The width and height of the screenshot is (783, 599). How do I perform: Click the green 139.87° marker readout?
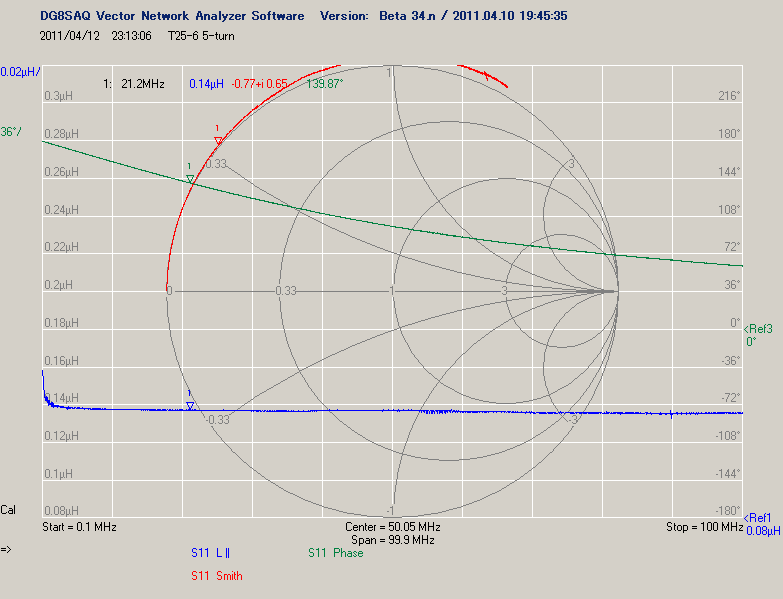[325, 84]
